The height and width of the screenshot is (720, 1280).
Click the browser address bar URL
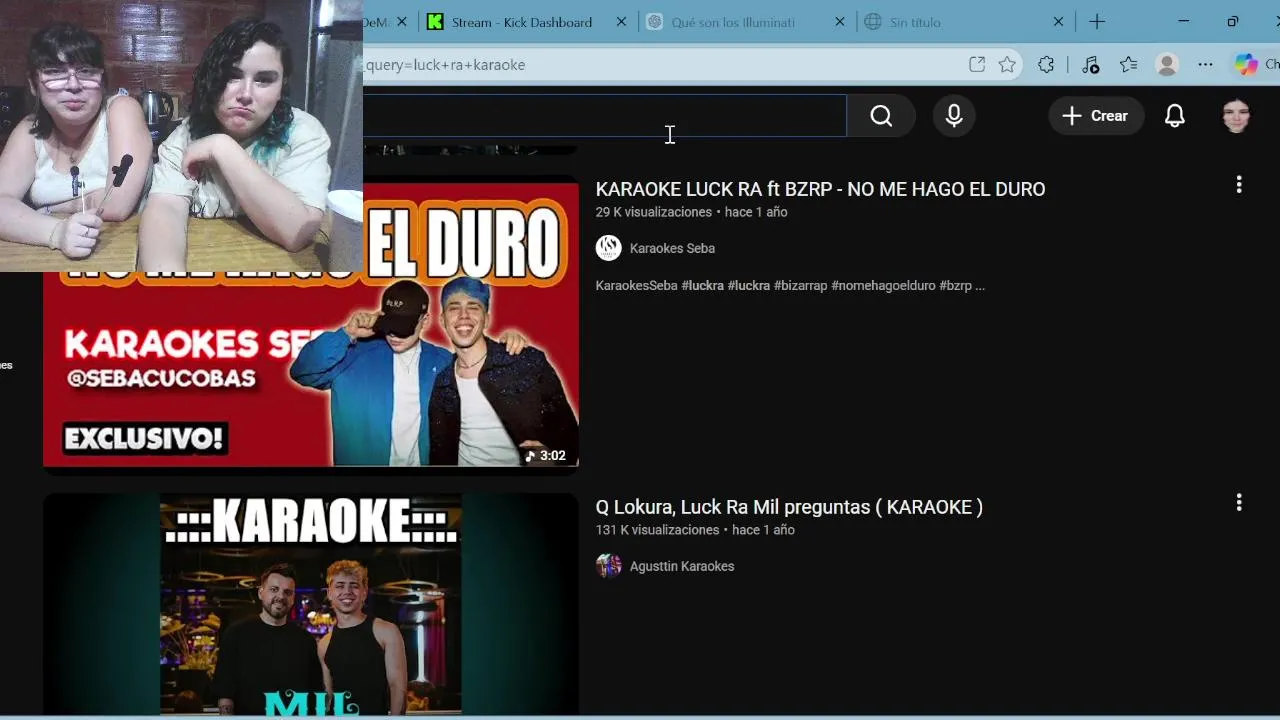tap(445, 65)
